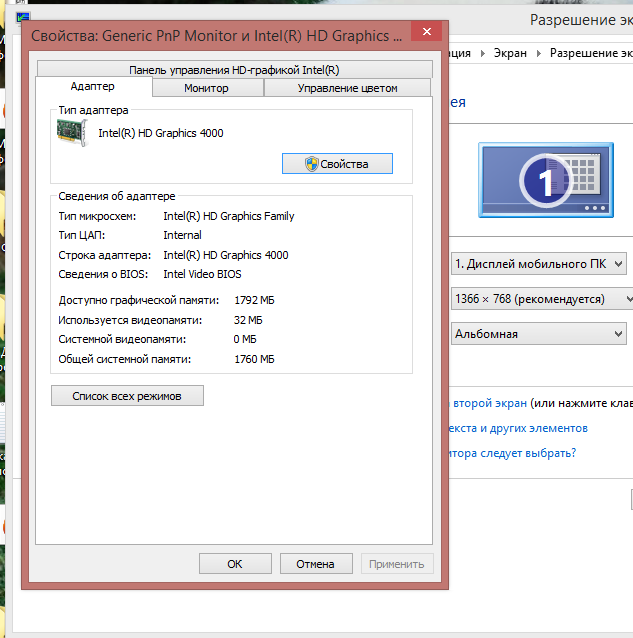Click the Свойства button with shield icon
The width and height of the screenshot is (633, 638).
coord(337,164)
